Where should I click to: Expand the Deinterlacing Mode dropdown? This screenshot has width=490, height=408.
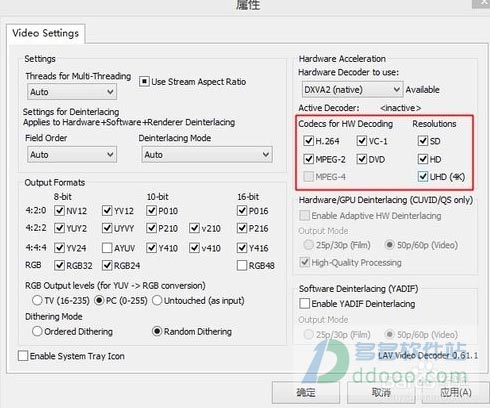tap(207, 154)
